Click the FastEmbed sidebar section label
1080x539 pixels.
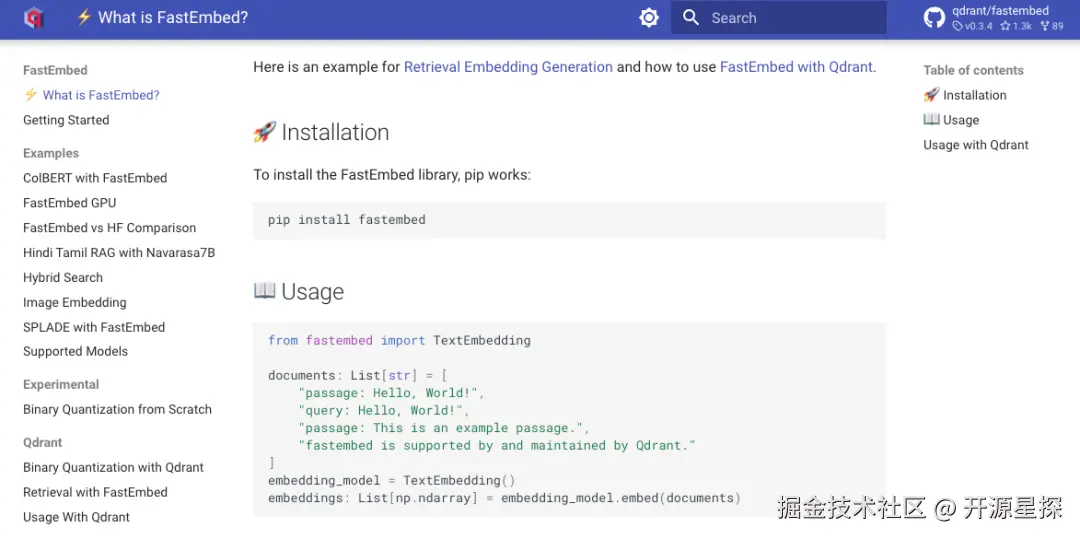[55, 70]
